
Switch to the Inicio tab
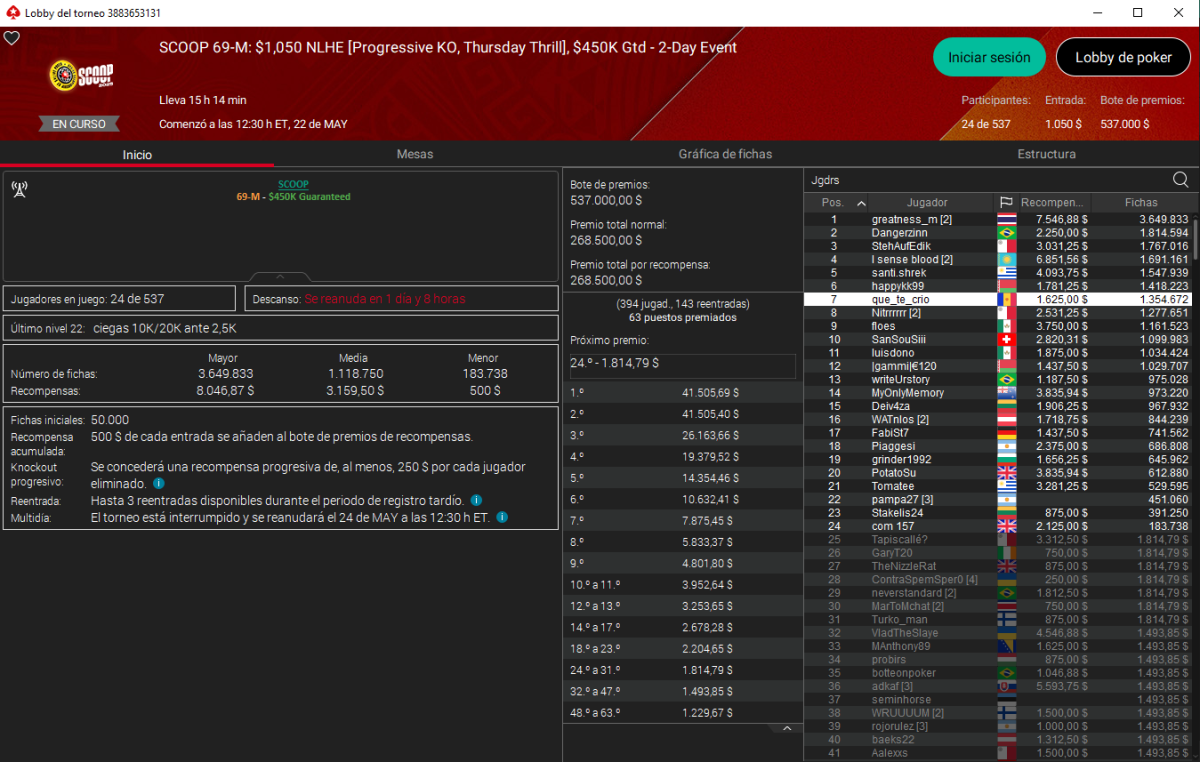[137, 154]
